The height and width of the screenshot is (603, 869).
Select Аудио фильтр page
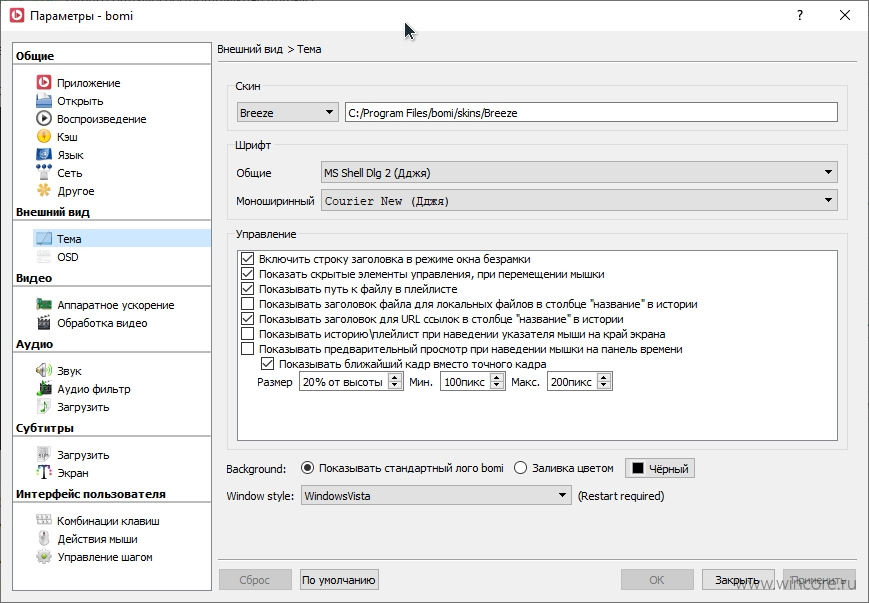94,389
